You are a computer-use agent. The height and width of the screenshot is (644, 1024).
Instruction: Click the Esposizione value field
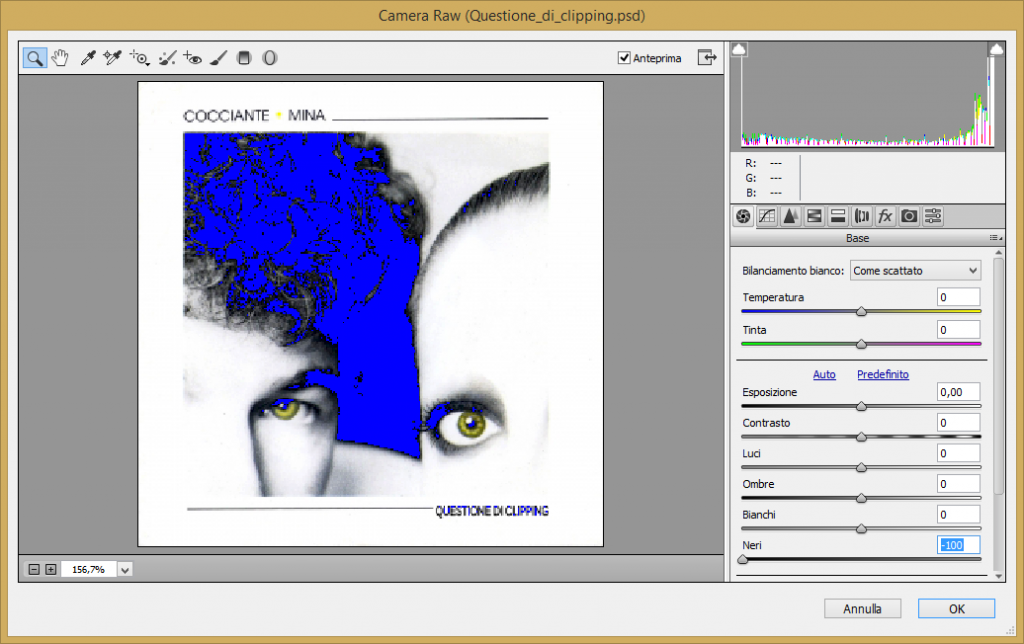(958, 392)
